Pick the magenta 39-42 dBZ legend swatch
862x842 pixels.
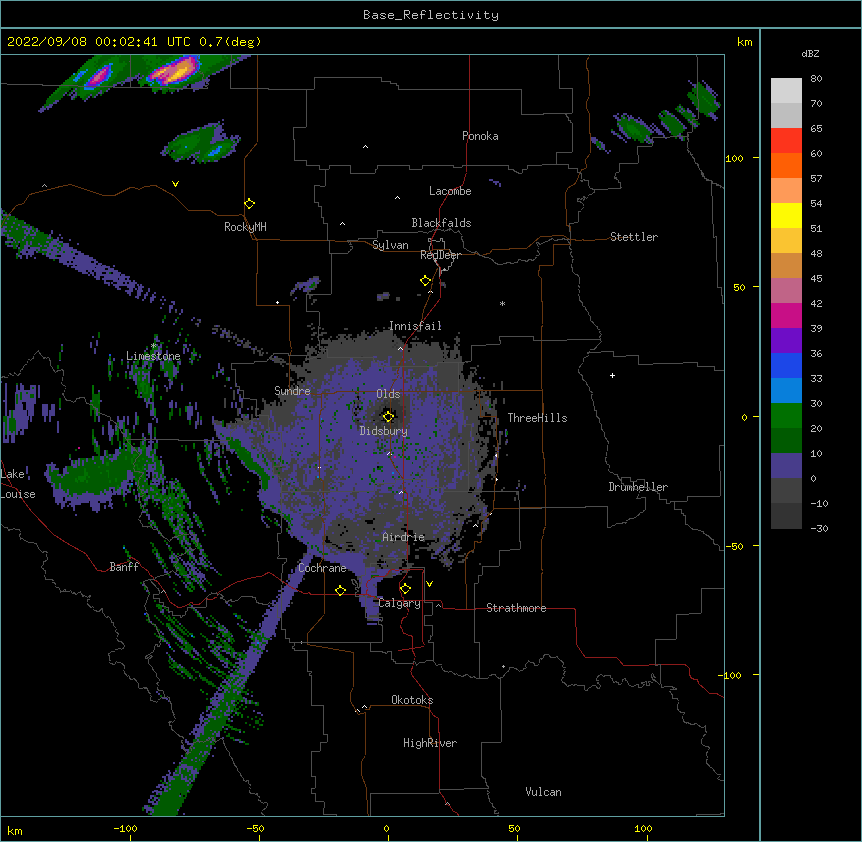tap(786, 315)
